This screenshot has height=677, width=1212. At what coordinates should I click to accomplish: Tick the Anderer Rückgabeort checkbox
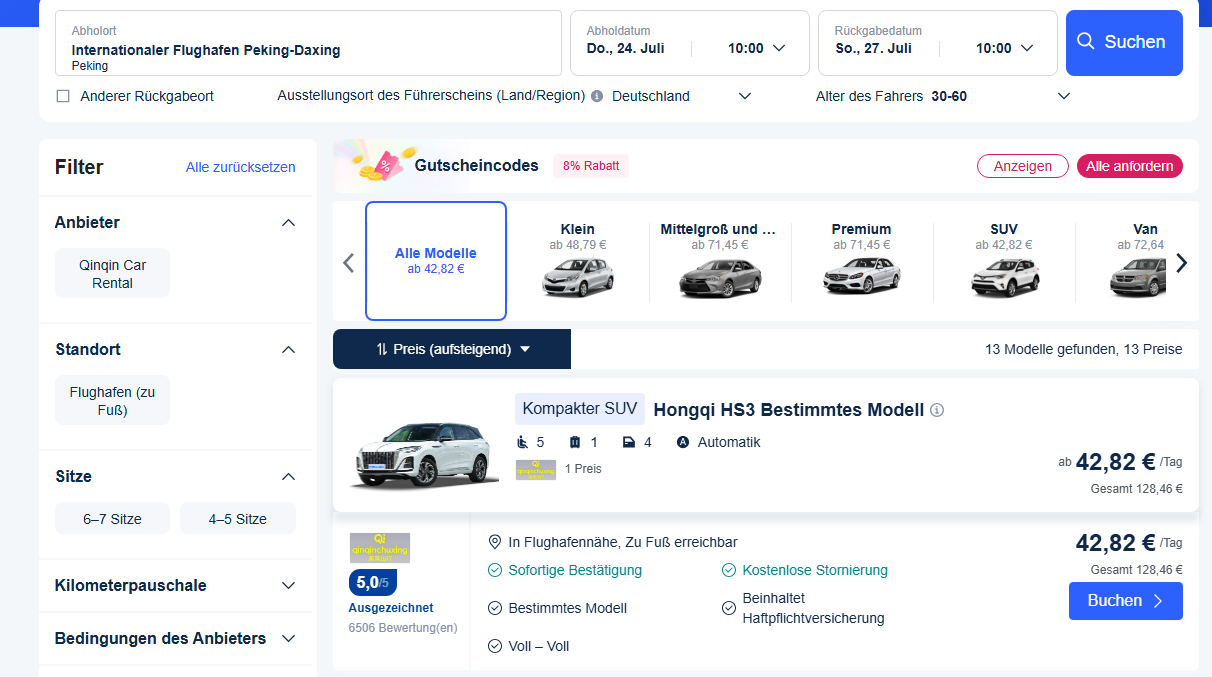tap(63, 96)
